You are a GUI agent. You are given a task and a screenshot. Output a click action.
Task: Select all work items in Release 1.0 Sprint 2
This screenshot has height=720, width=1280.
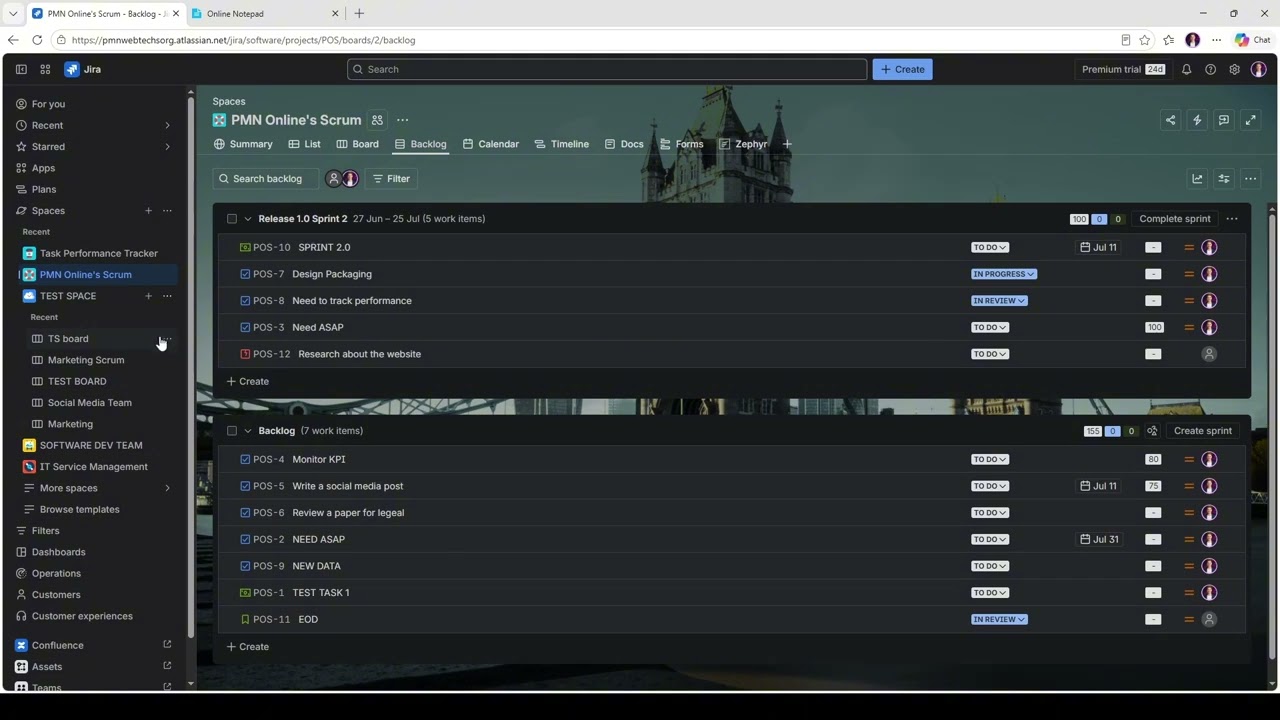coord(232,219)
